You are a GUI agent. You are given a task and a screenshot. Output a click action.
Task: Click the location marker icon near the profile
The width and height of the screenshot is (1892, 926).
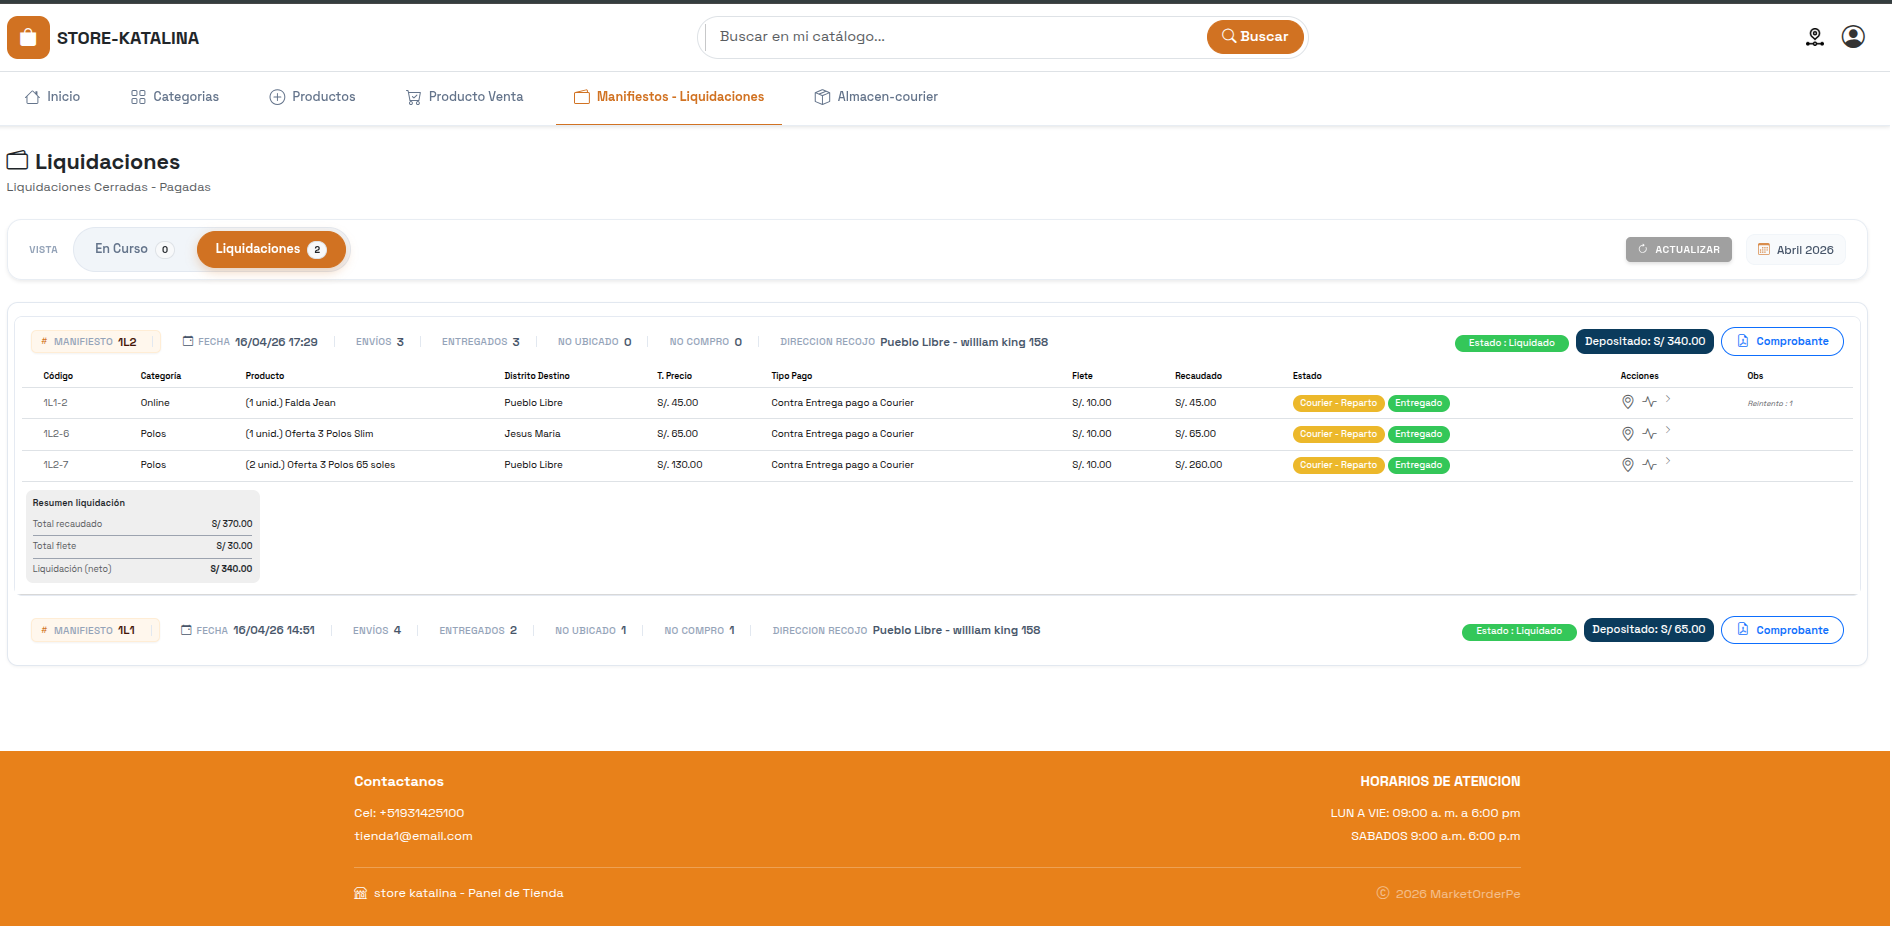coord(1815,37)
